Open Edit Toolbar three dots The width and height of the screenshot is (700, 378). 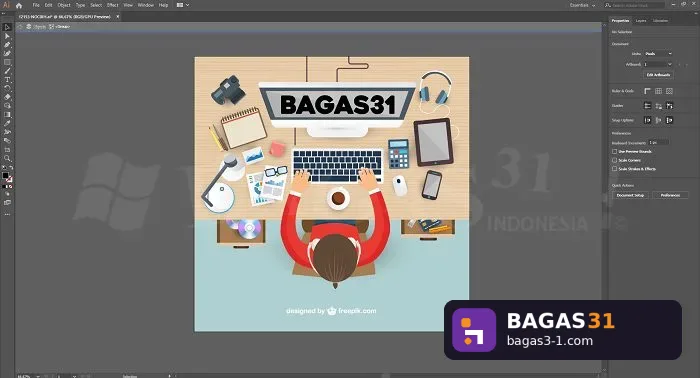(x=7, y=214)
